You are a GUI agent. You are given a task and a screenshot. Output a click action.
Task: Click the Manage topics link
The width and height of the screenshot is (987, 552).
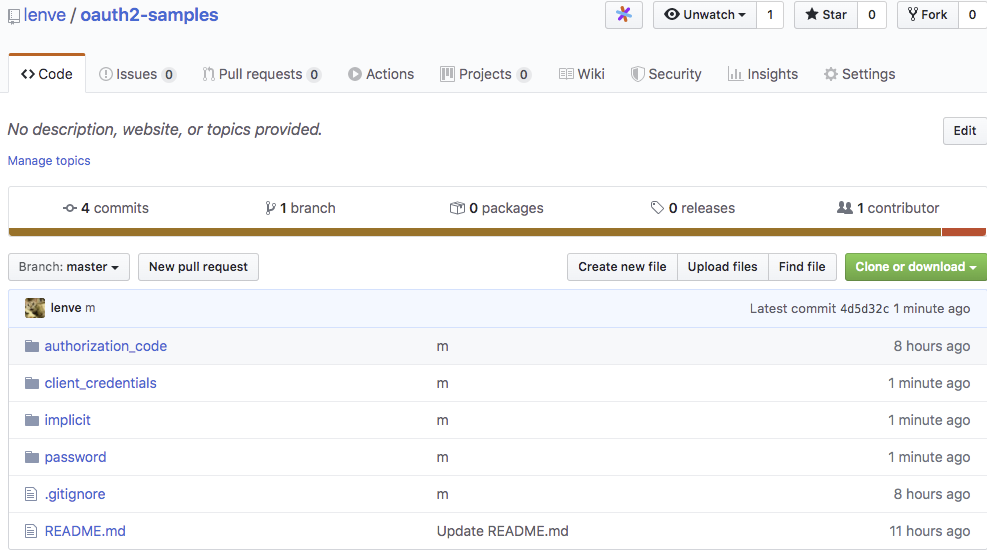click(x=49, y=161)
